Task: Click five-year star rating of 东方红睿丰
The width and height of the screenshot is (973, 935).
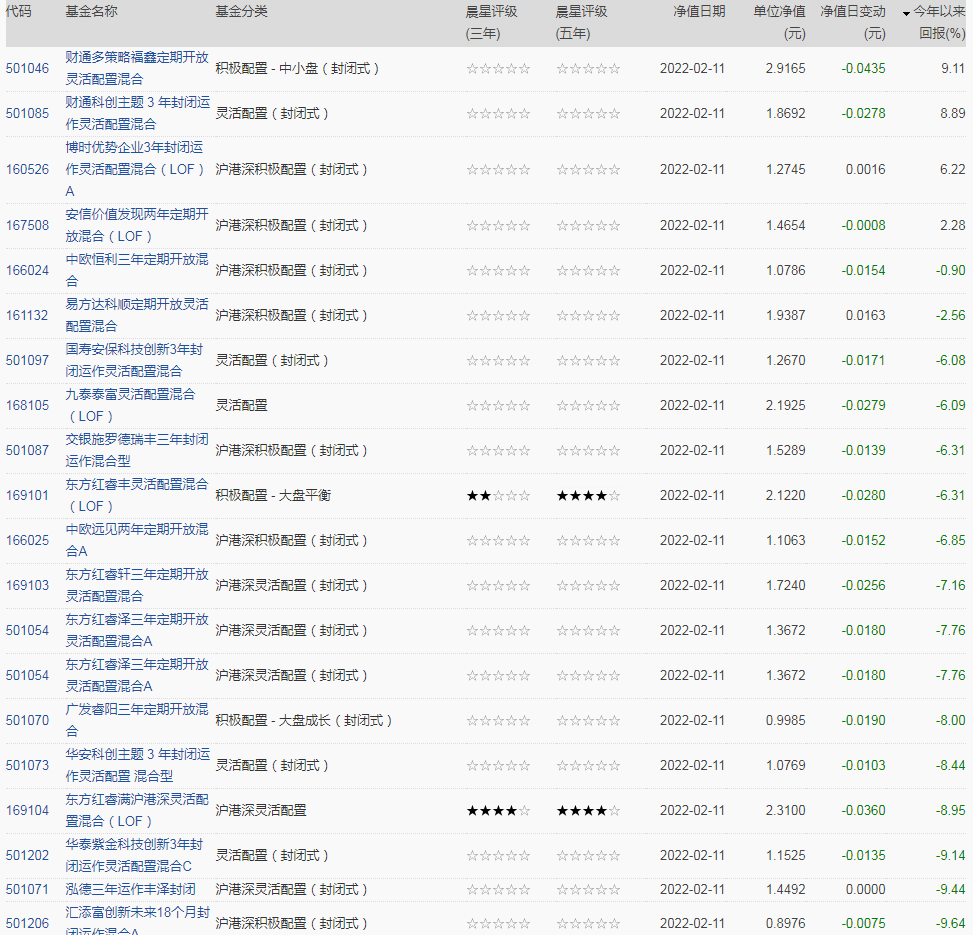Action: (x=588, y=496)
